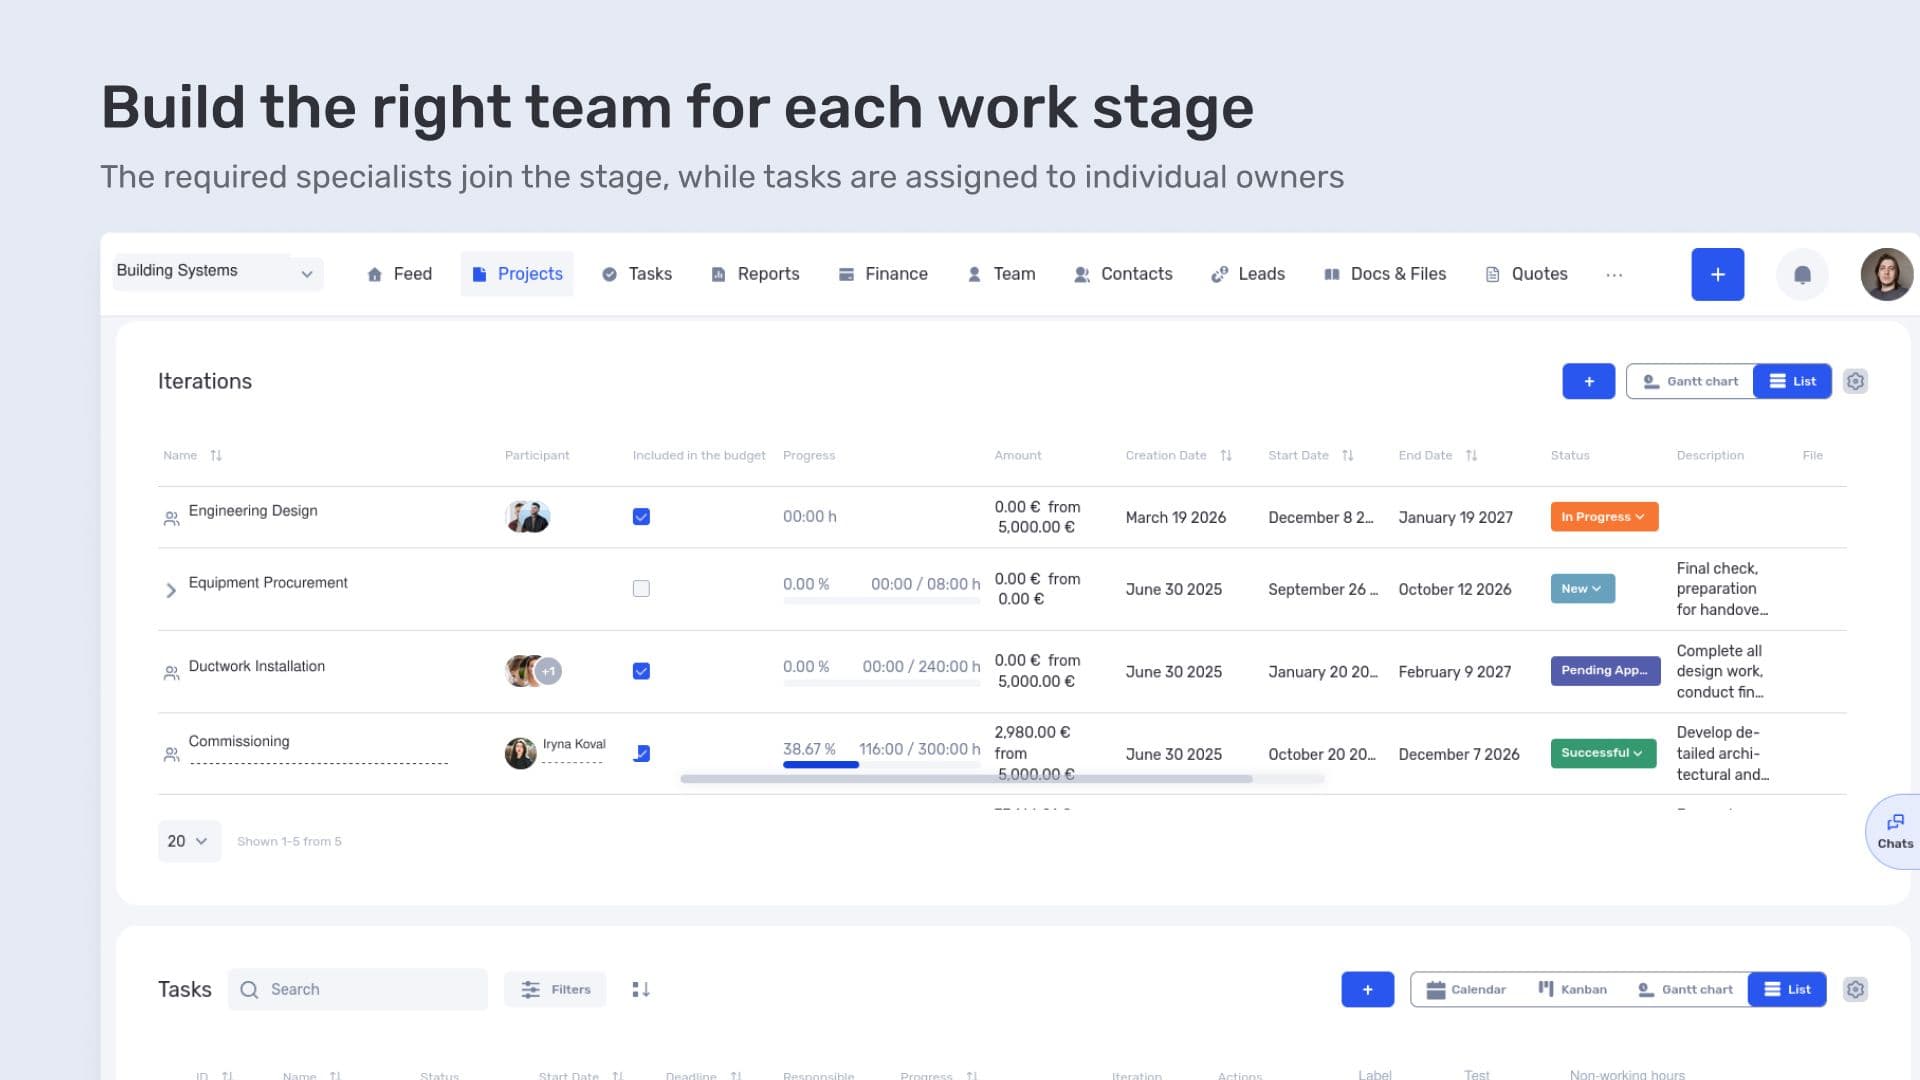
Task: Switch Iterations to List view
Action: [x=1792, y=381]
